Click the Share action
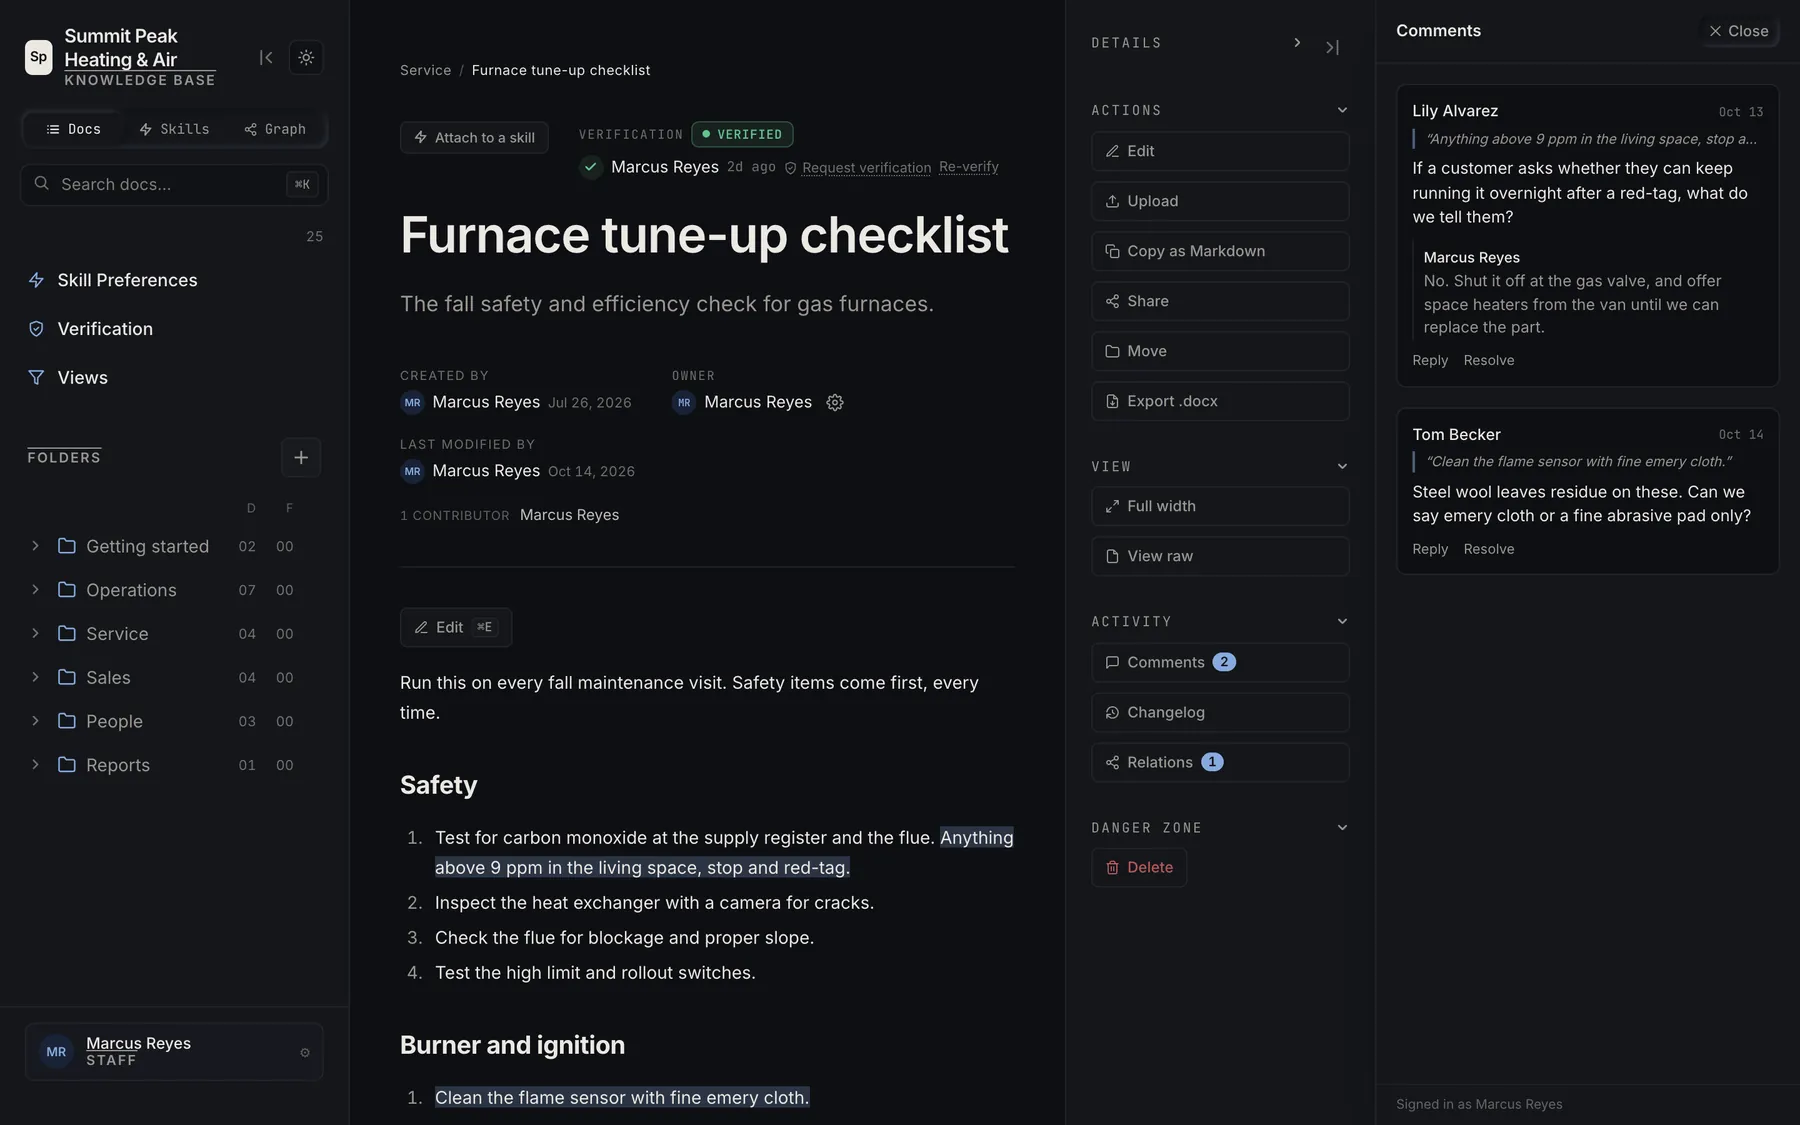Screen dimensions: 1800x1125 point(1220,301)
